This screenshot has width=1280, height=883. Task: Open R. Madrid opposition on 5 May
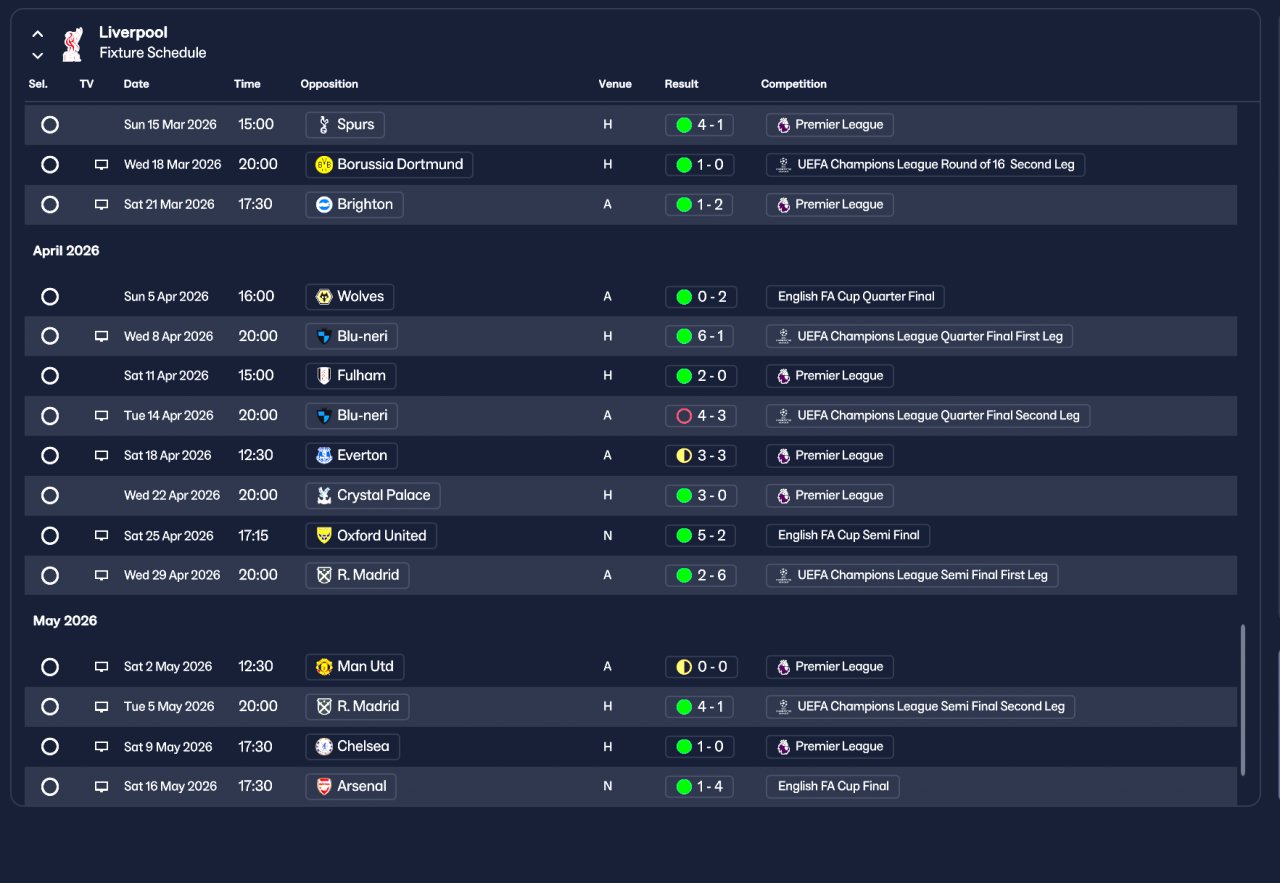click(357, 707)
